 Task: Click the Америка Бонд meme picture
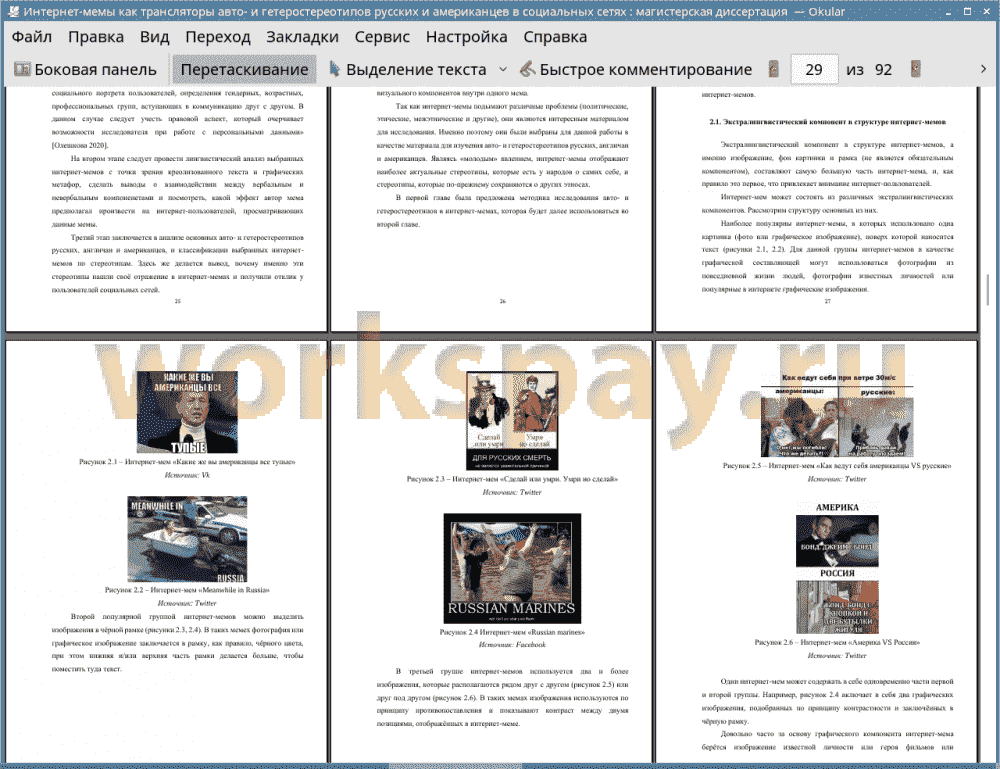coord(837,541)
